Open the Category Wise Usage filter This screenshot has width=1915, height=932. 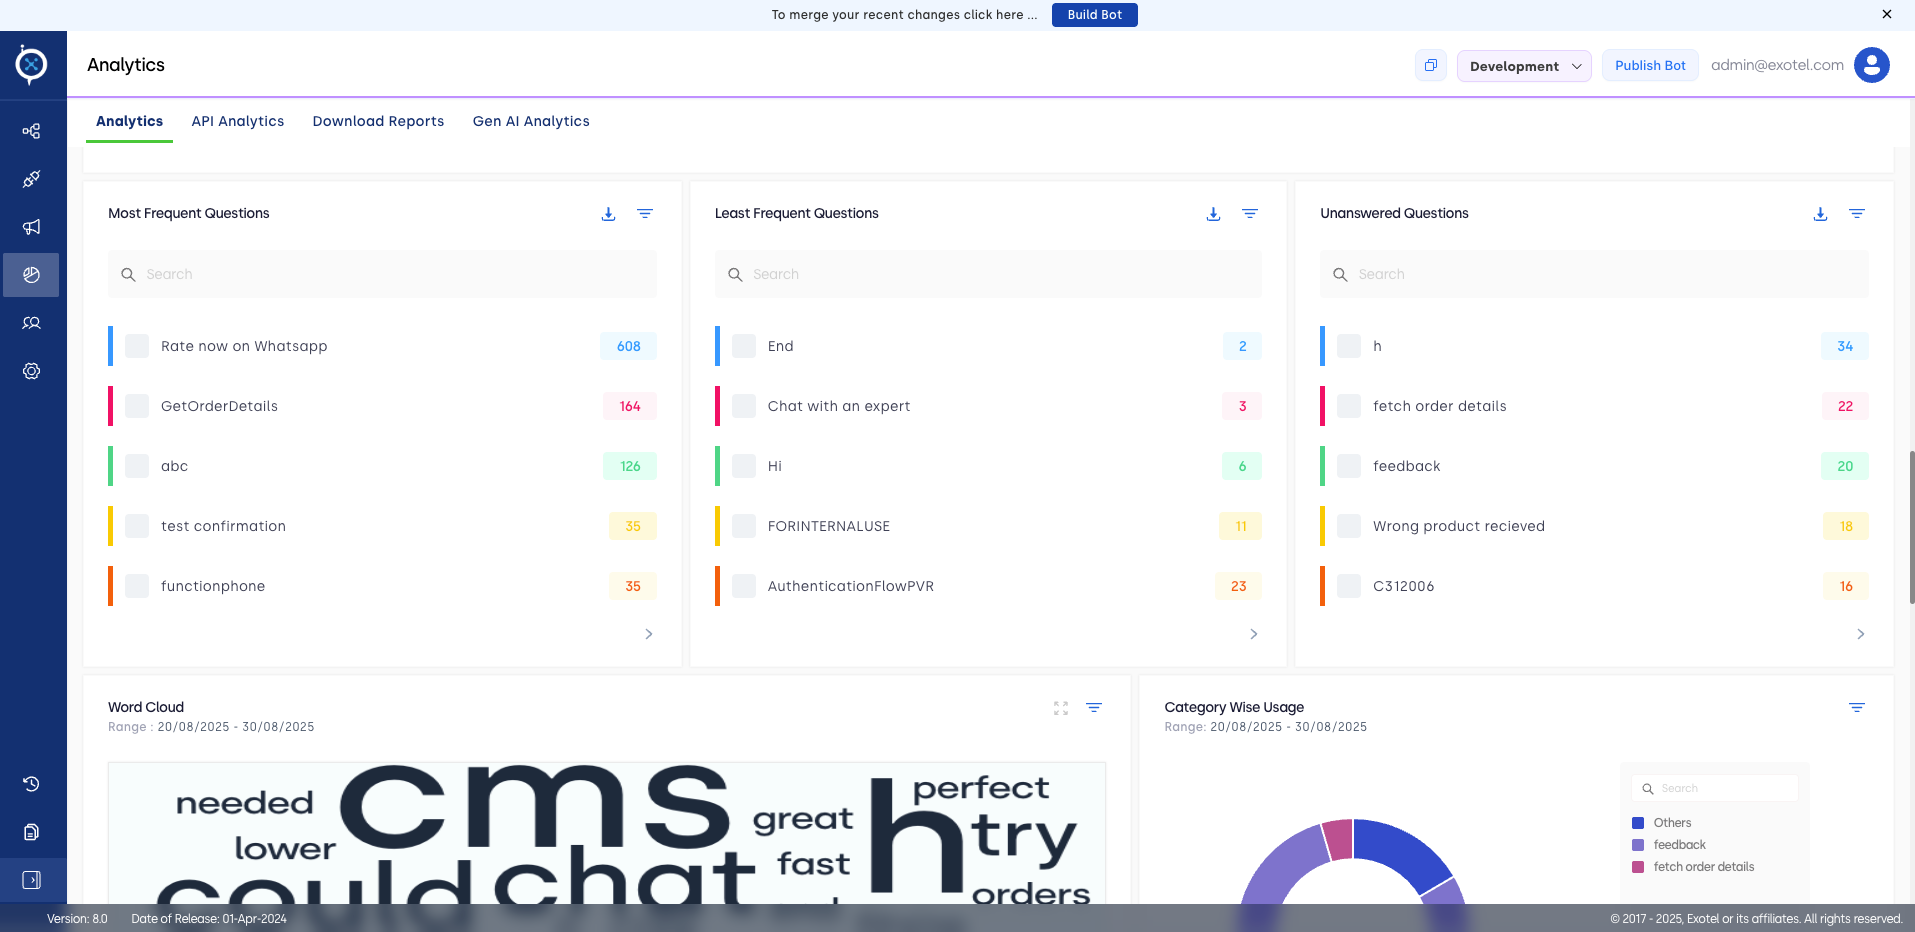tap(1857, 708)
